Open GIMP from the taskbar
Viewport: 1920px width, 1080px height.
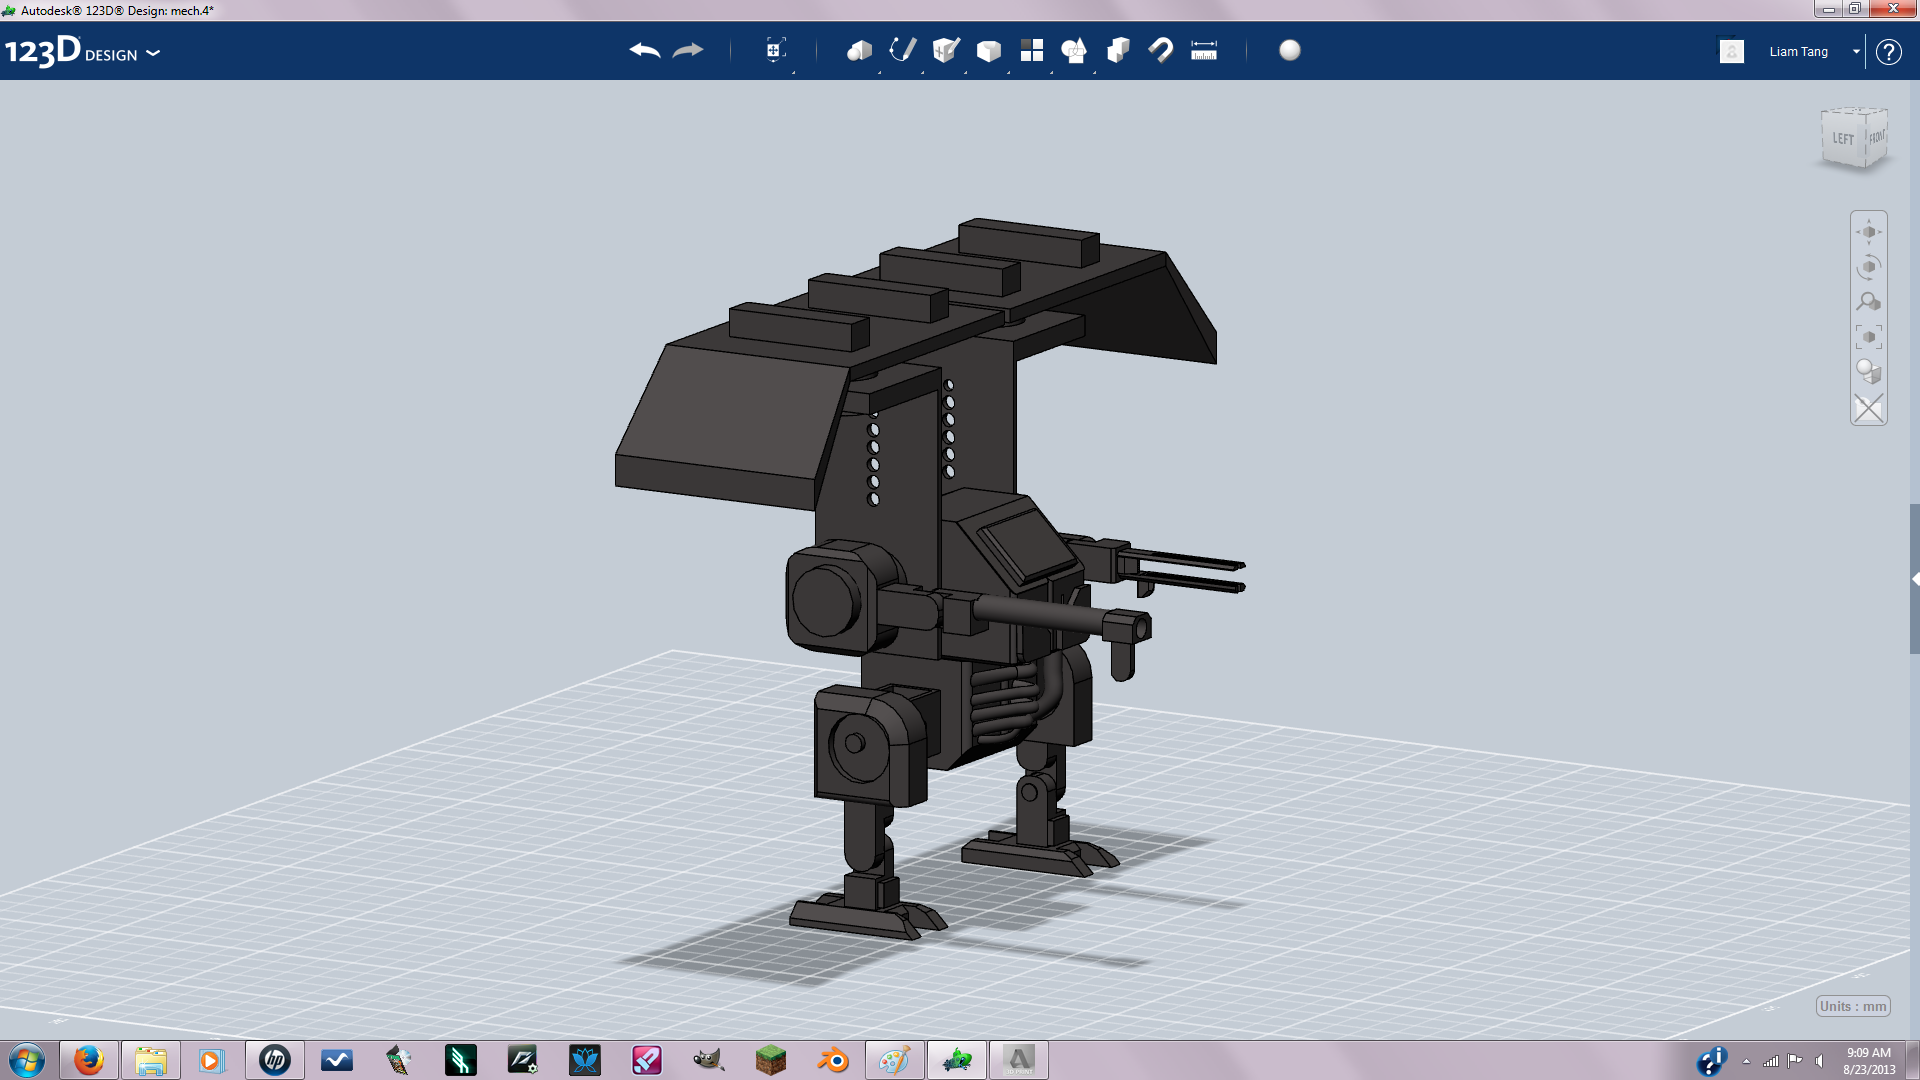point(709,1060)
